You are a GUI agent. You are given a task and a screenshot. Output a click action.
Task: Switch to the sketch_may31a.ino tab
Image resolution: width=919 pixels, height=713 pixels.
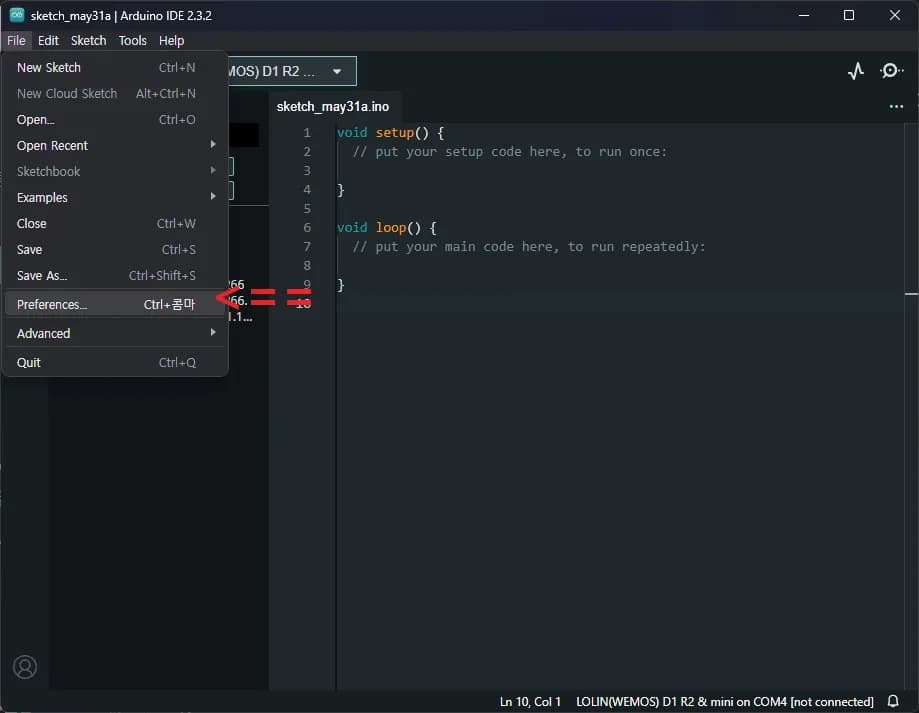click(332, 105)
